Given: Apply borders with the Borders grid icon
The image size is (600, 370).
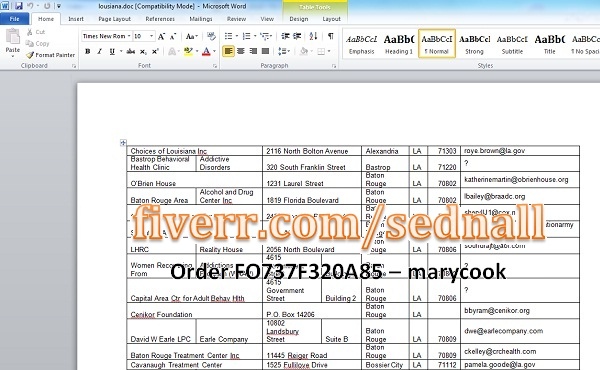Looking at the screenshot, I should (321, 51).
